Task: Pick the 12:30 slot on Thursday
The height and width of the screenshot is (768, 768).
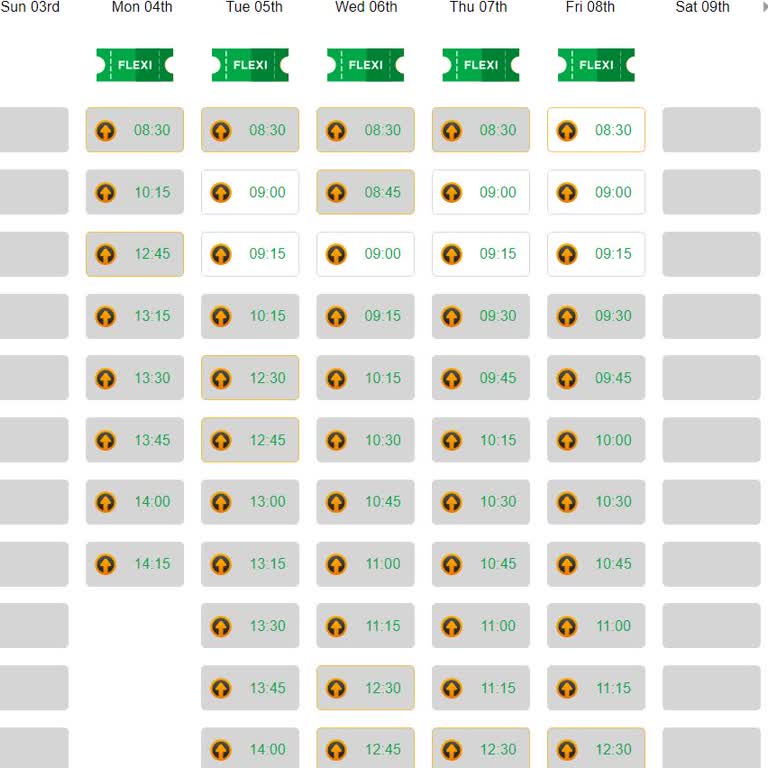Action: (481, 748)
